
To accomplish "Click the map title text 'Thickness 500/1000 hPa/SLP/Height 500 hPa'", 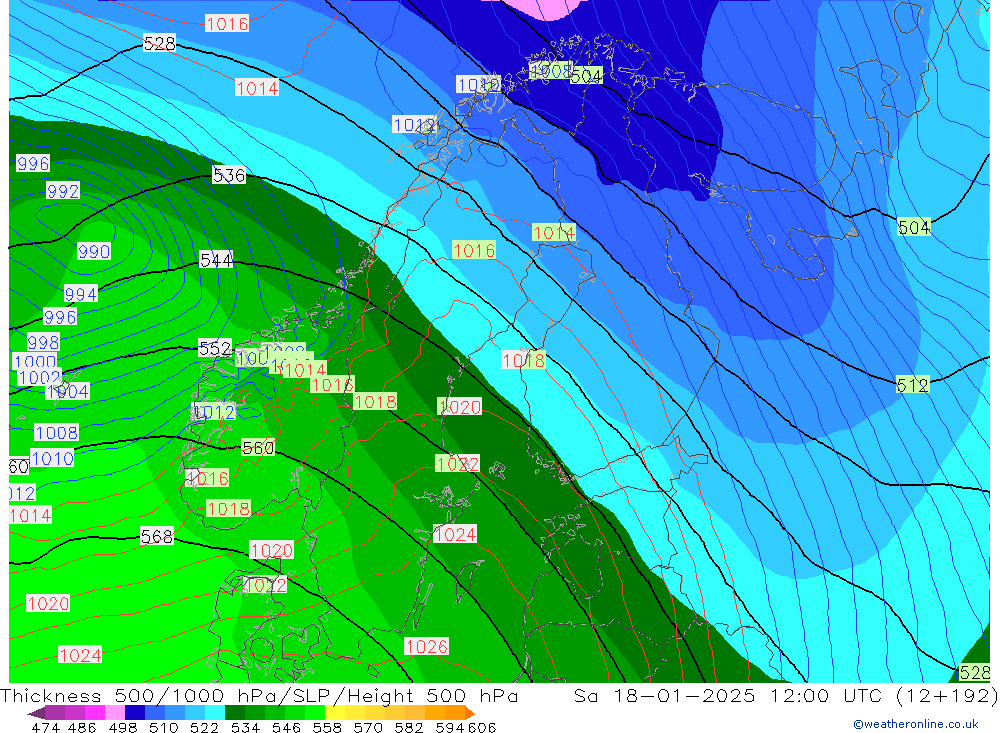I will [x=260, y=696].
